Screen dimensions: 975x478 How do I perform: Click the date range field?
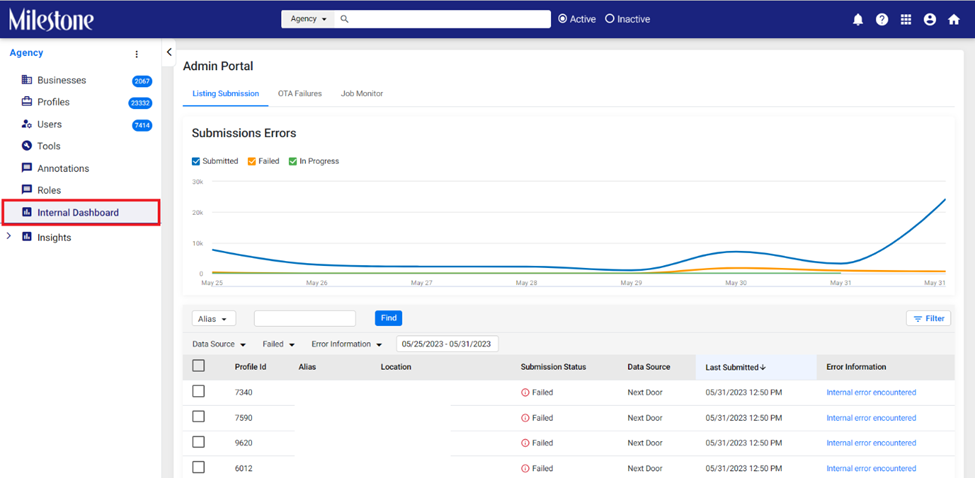pos(447,344)
